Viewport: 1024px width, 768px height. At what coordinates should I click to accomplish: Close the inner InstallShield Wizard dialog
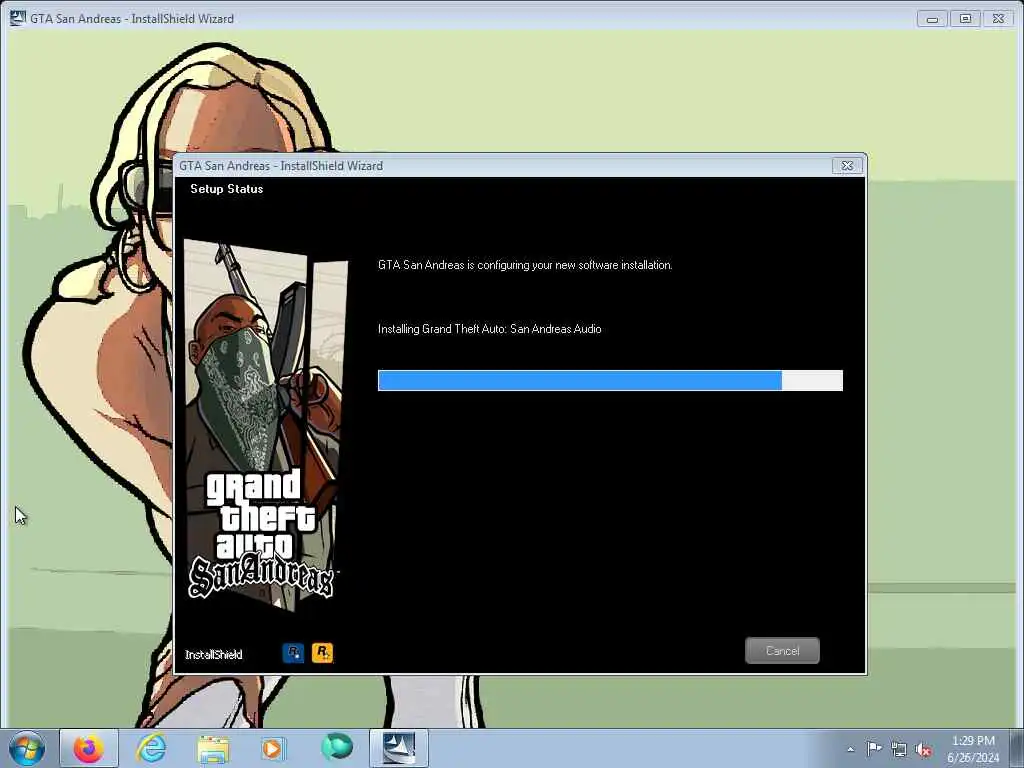tap(847, 166)
